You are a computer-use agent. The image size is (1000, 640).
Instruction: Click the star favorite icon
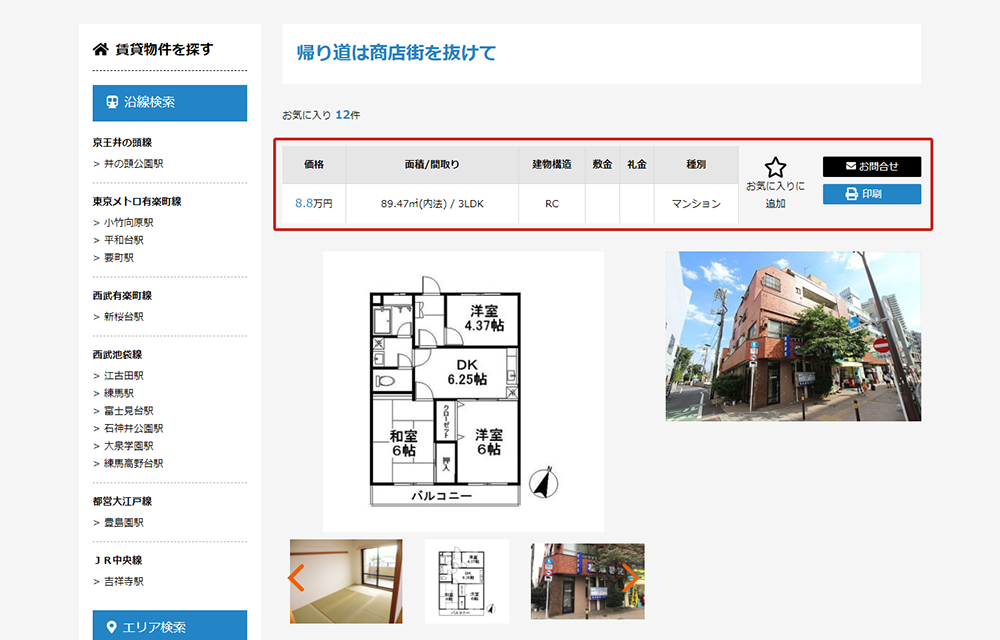point(775,168)
